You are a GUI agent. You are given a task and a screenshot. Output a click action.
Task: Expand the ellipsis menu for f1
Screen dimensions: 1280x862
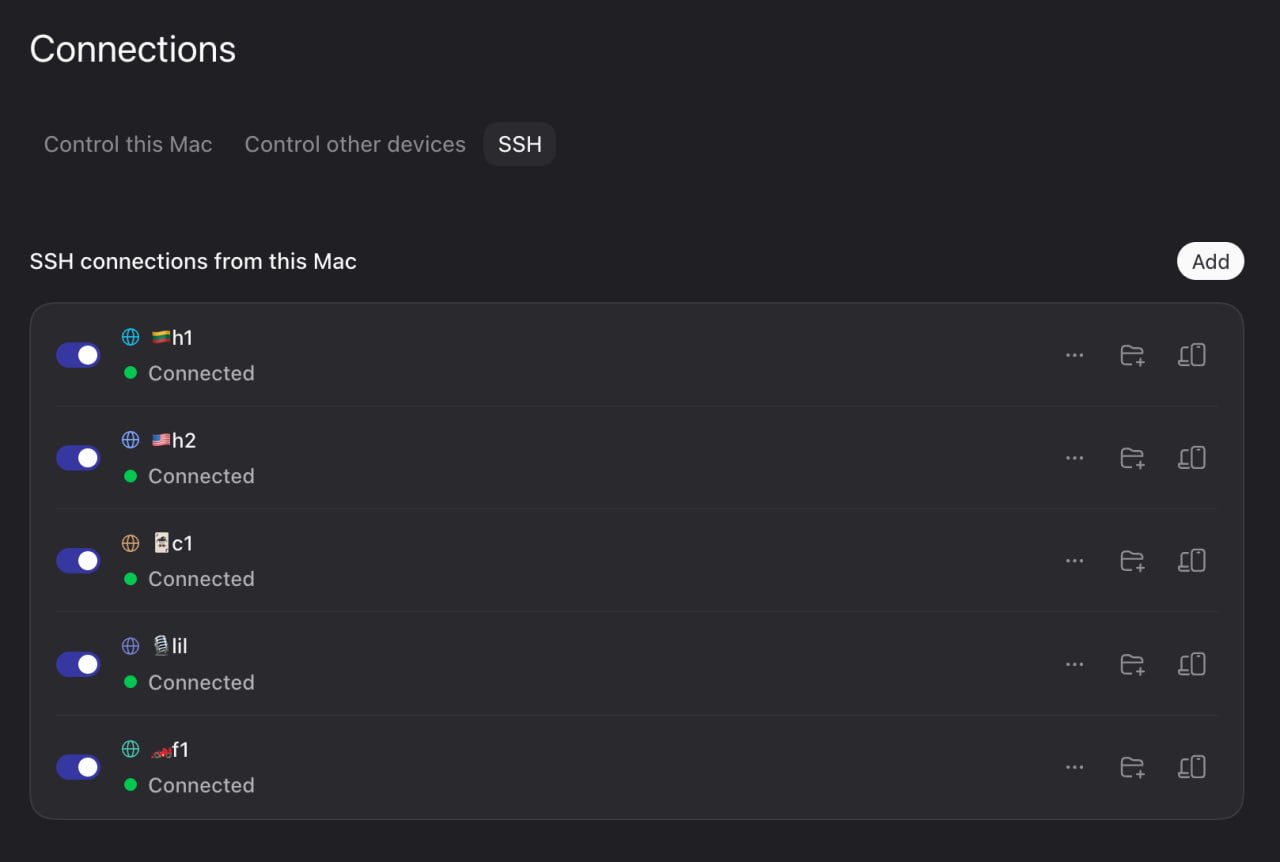1074,767
